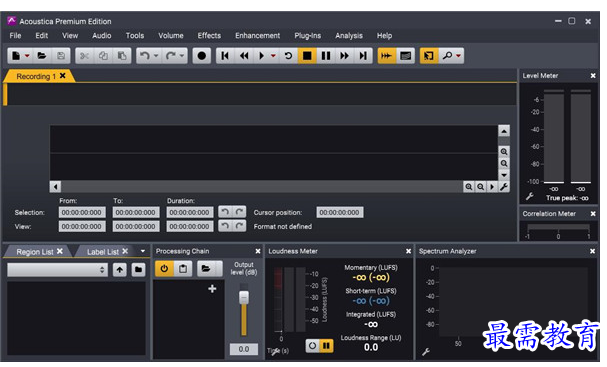Reset the Loudness Meter

312,345
